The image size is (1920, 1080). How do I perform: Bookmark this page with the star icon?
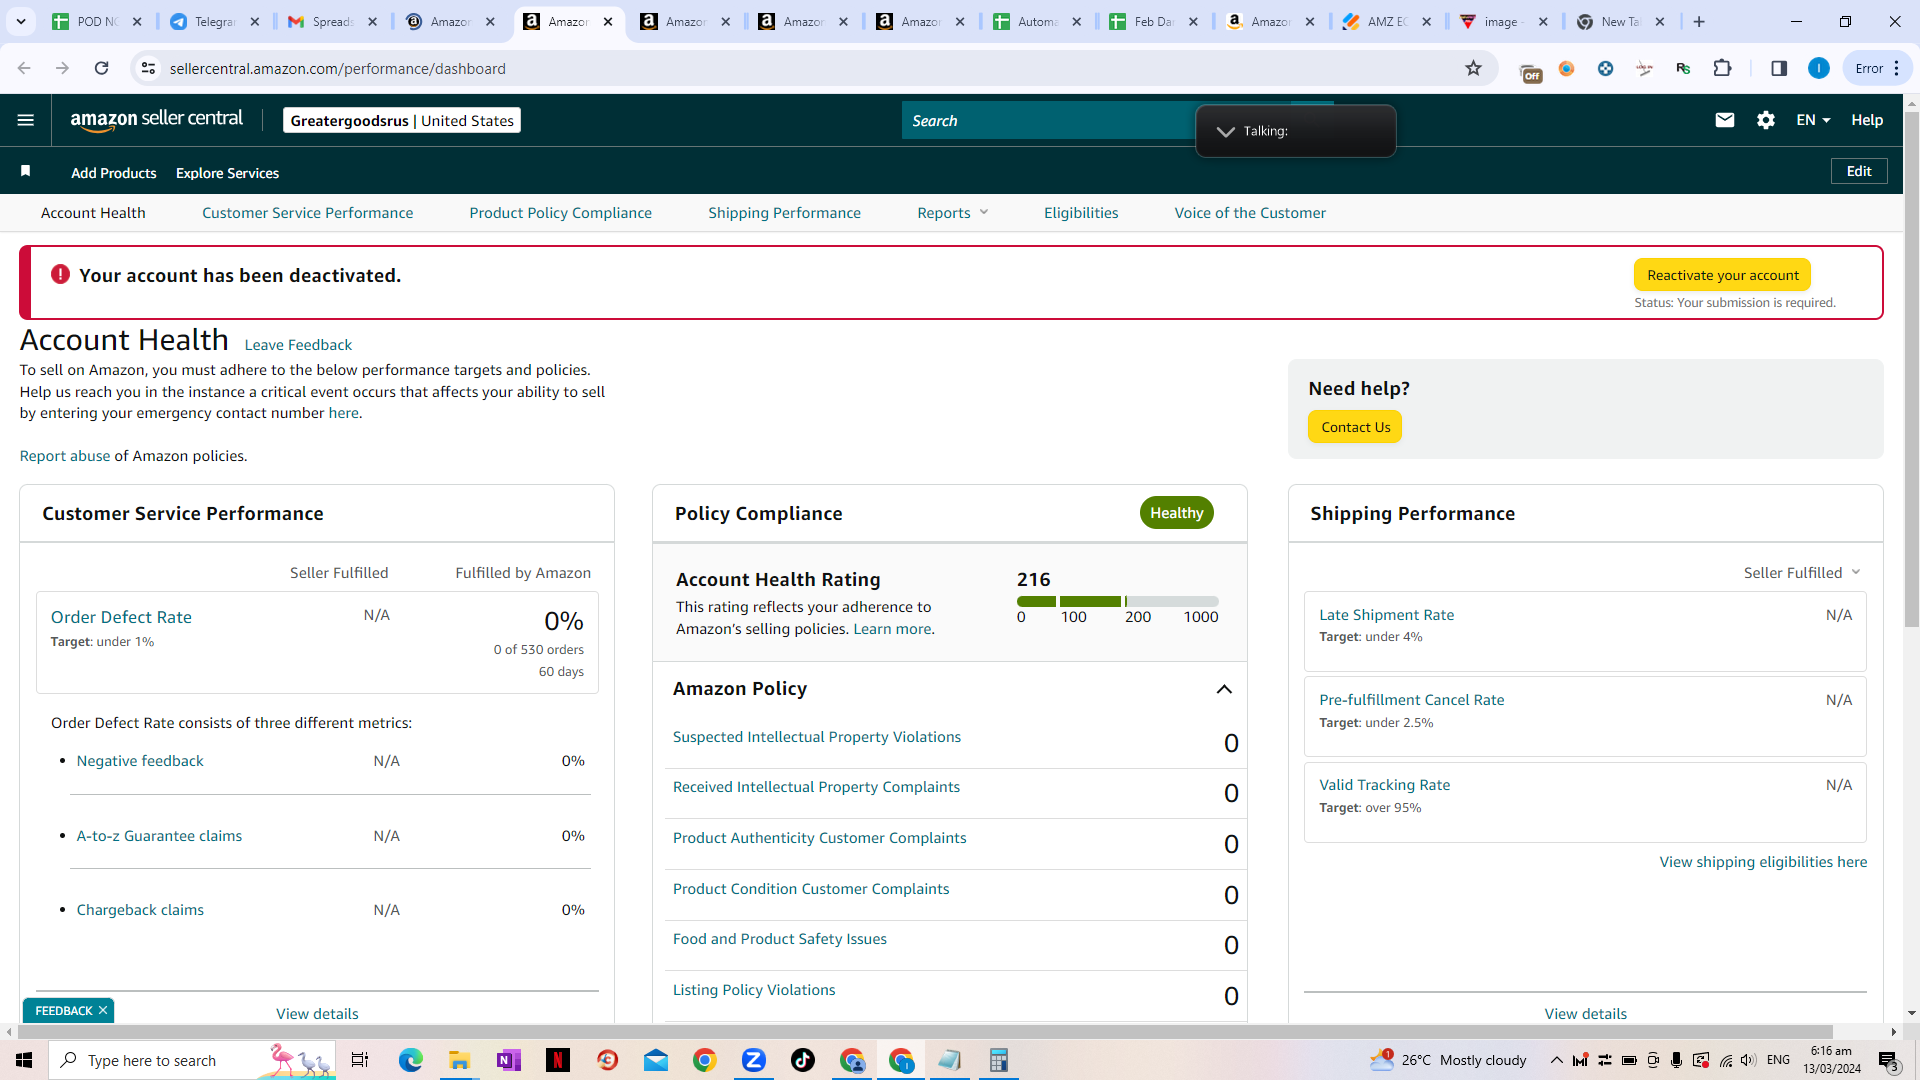click(1473, 68)
